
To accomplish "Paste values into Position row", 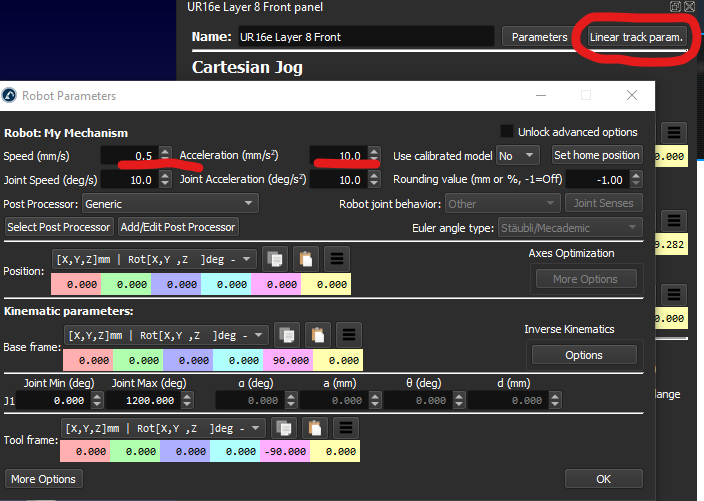I will pyautogui.click(x=305, y=259).
